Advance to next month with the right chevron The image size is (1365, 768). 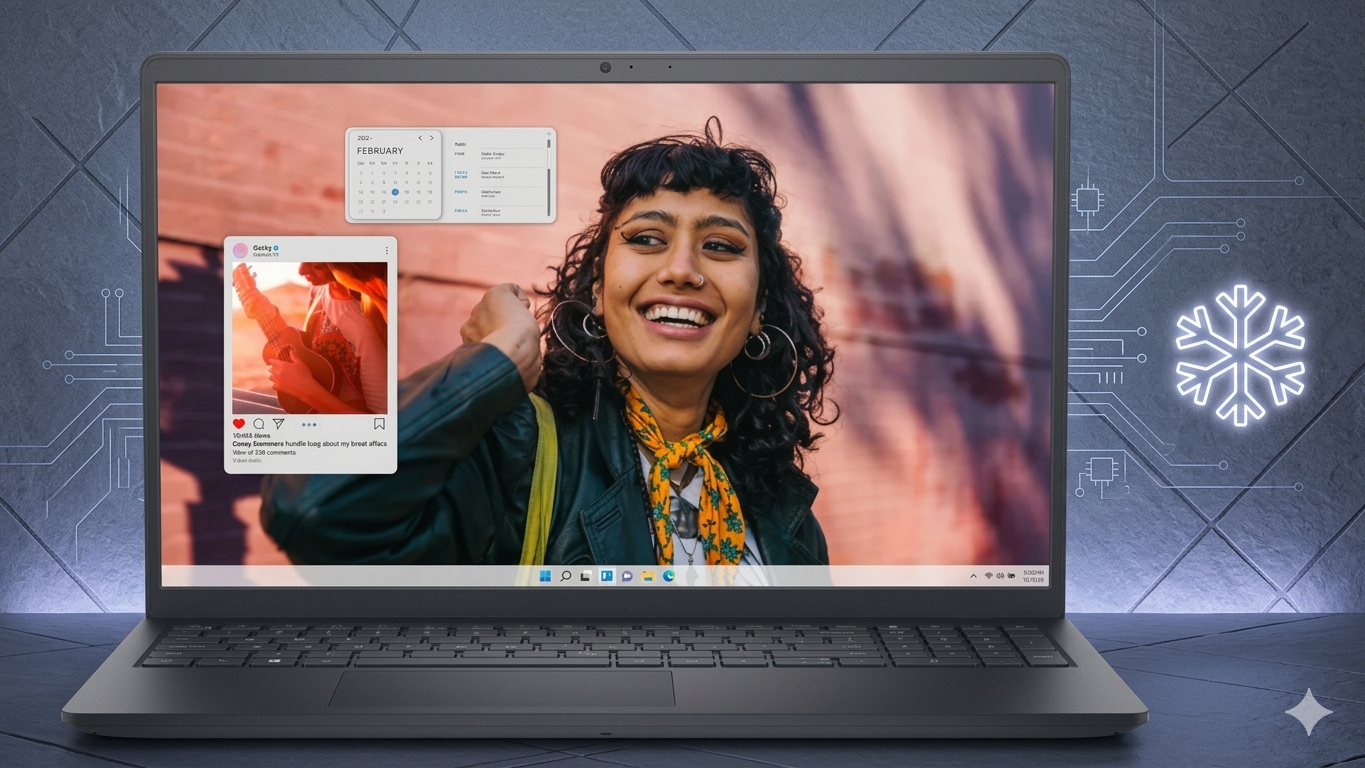(432, 138)
